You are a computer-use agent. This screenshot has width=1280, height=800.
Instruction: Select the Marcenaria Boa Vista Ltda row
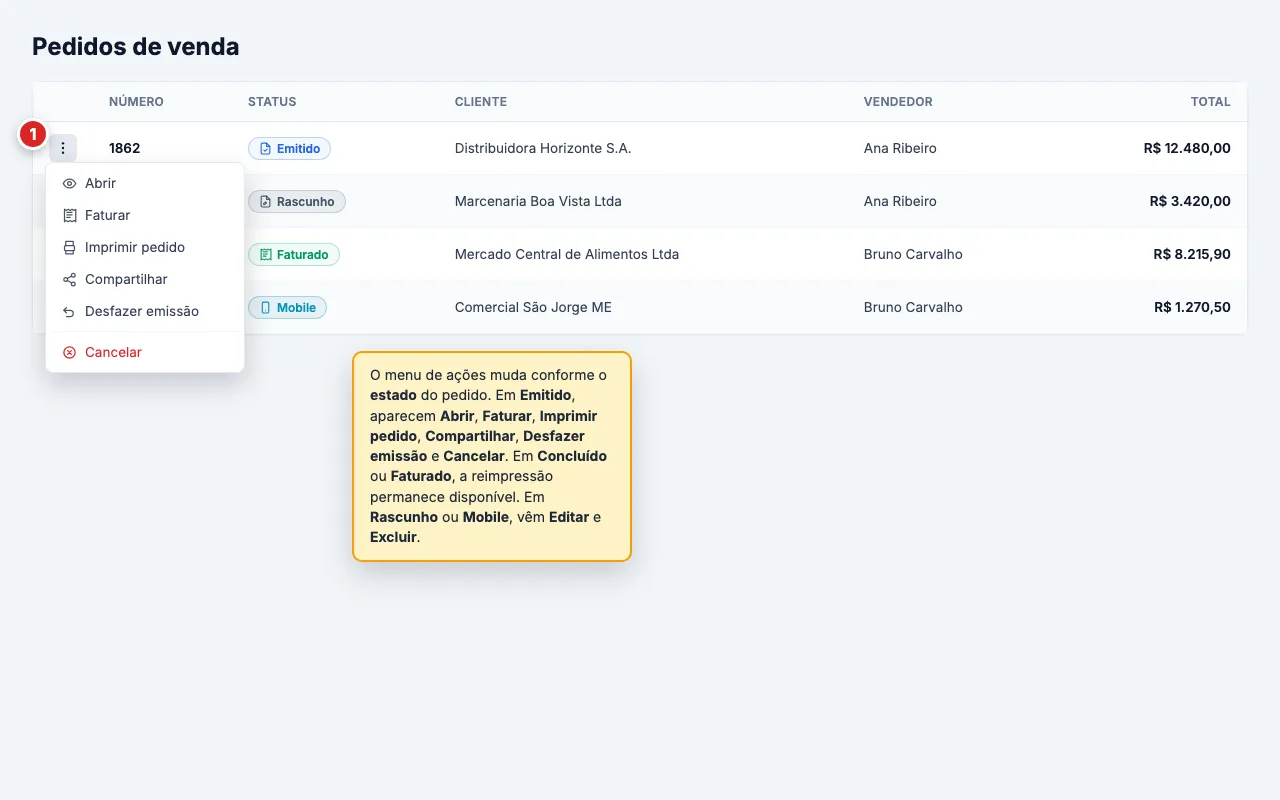640,202
